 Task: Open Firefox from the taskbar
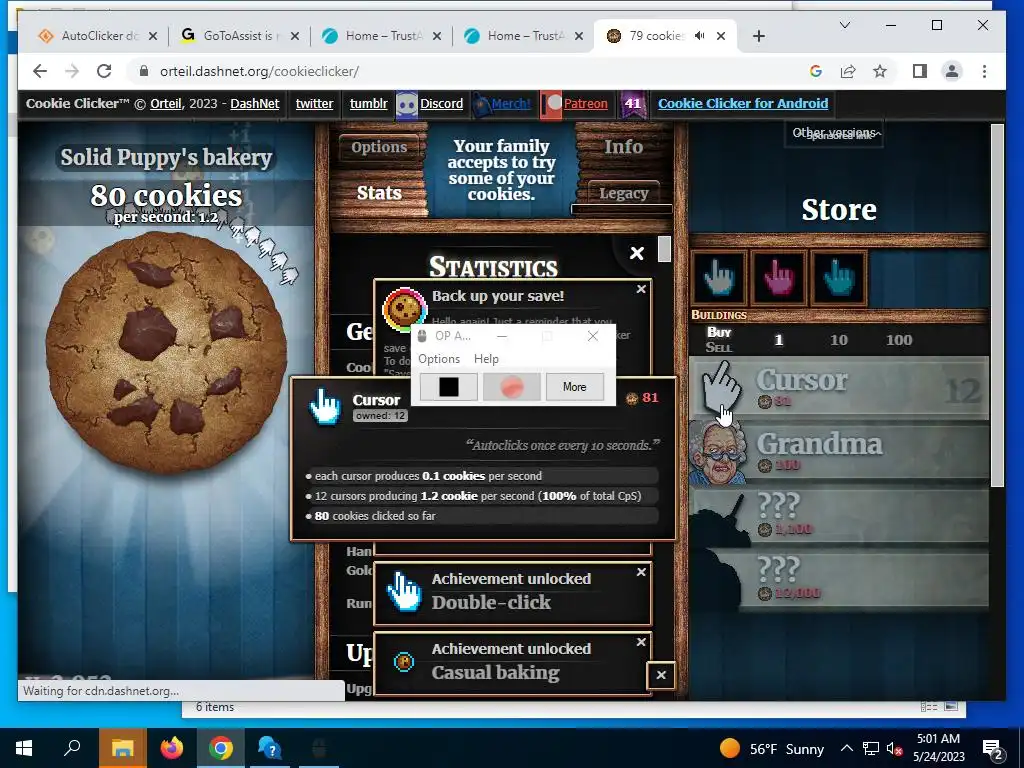[172, 748]
